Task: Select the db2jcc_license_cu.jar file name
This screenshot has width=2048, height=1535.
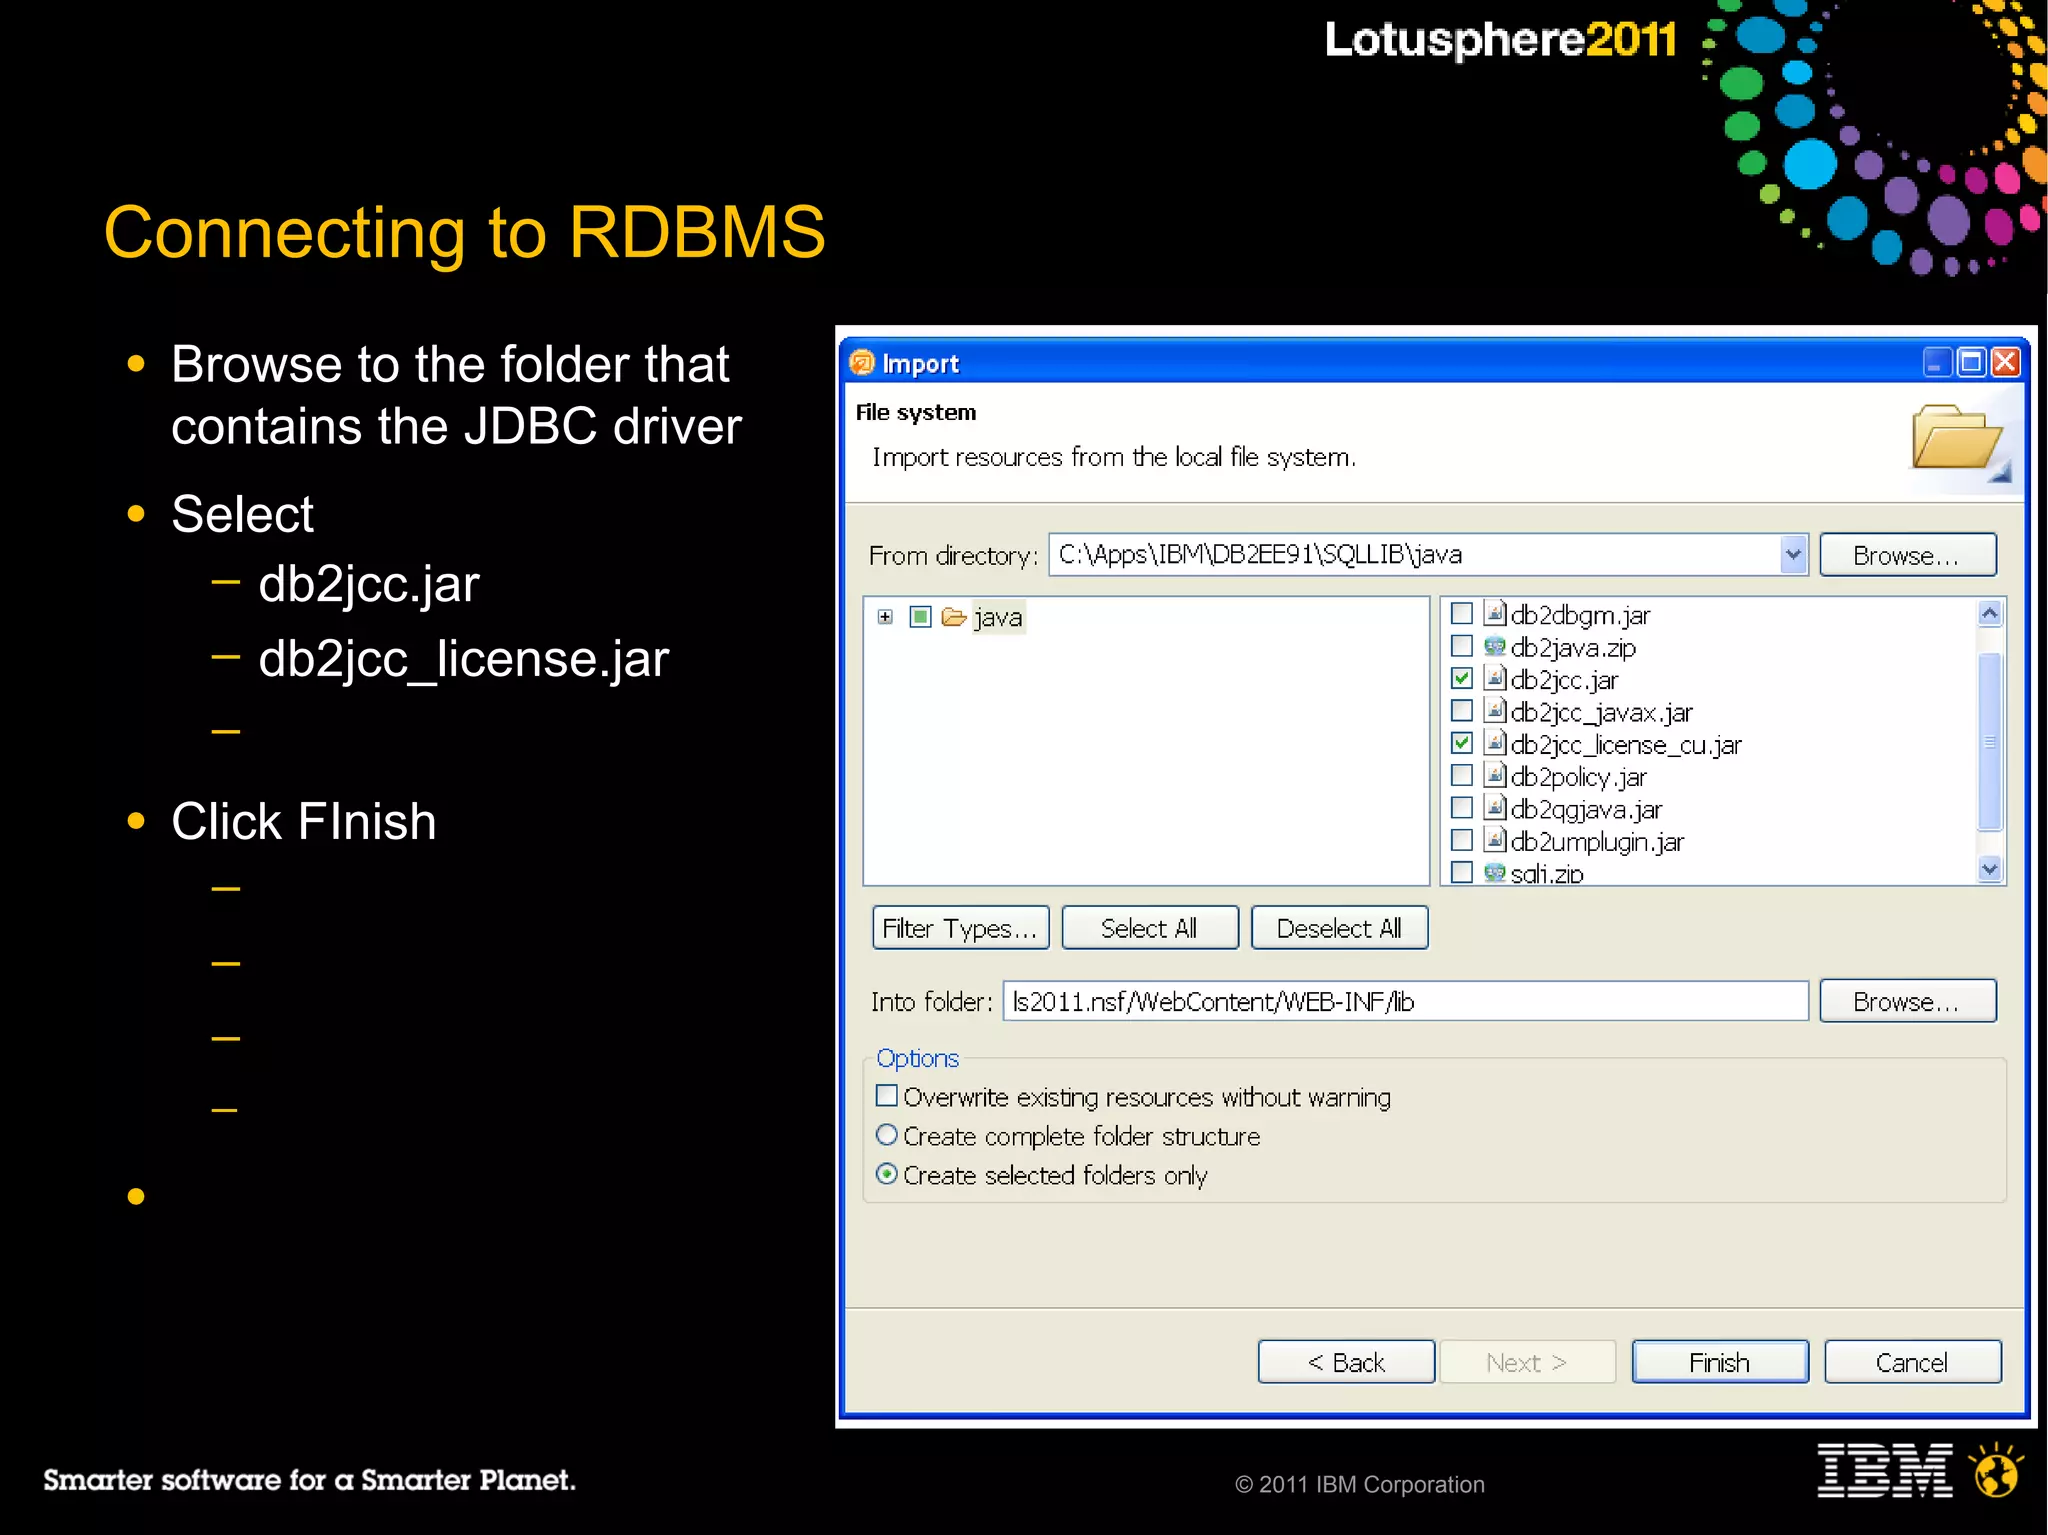Action: coord(1626,745)
